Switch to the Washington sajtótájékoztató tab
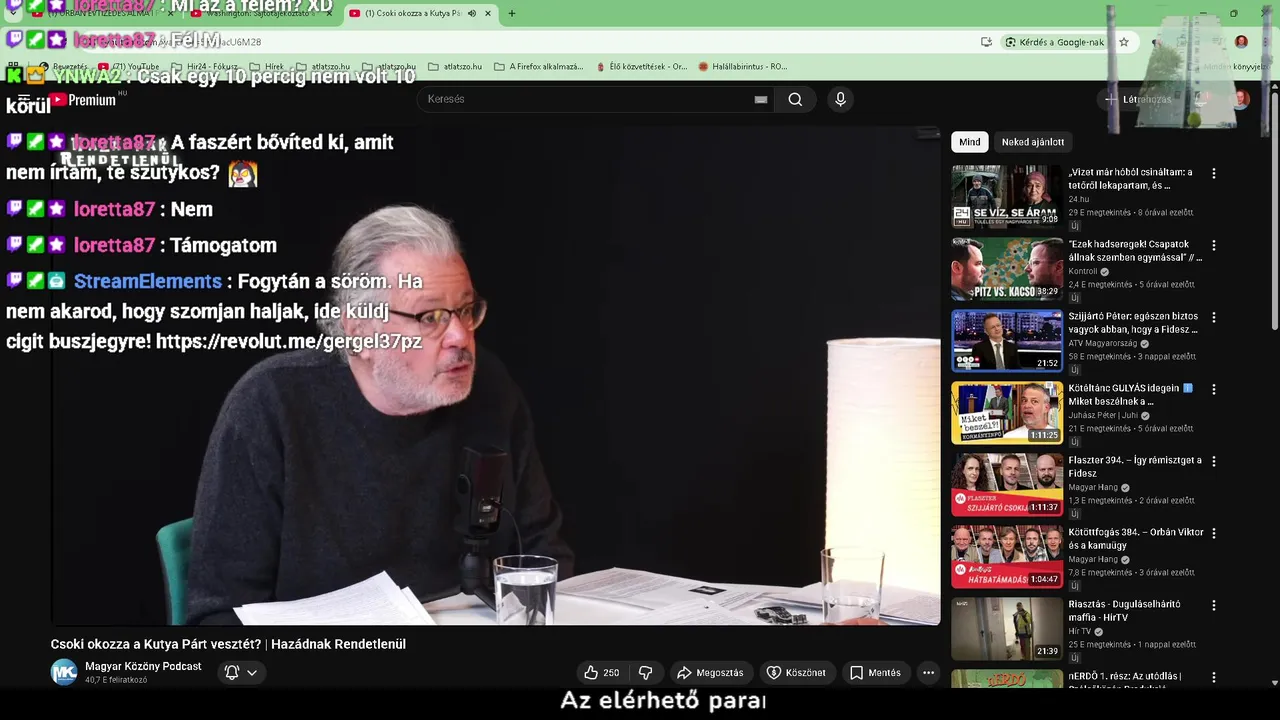The height and width of the screenshot is (720, 1280). pos(260,14)
